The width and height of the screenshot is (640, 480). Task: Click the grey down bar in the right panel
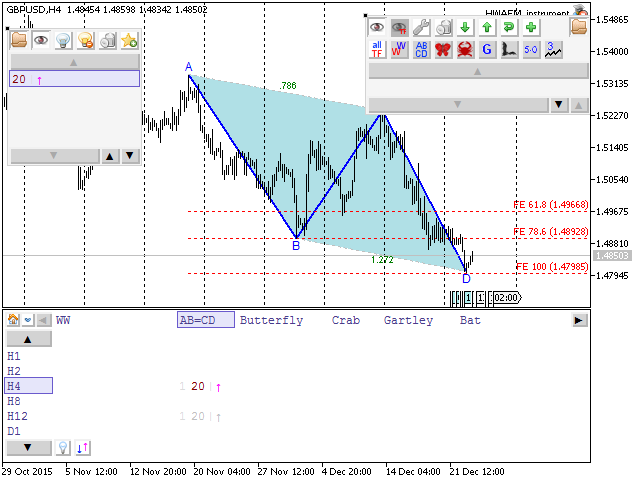click(458, 105)
